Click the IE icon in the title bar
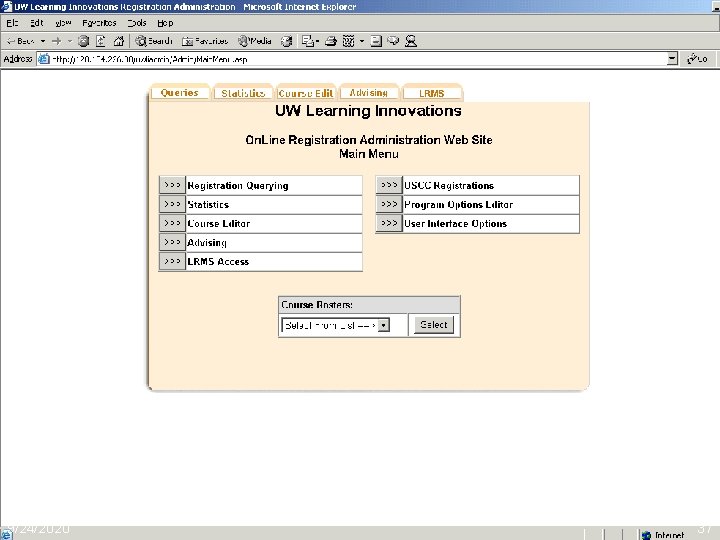 point(6,6)
